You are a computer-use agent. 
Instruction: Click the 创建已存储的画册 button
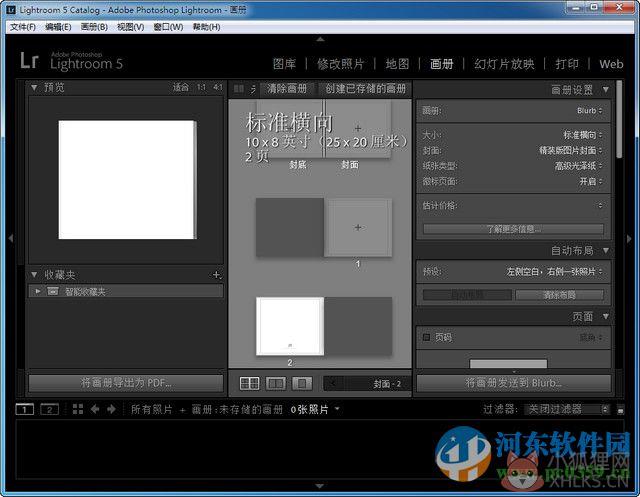(365, 89)
